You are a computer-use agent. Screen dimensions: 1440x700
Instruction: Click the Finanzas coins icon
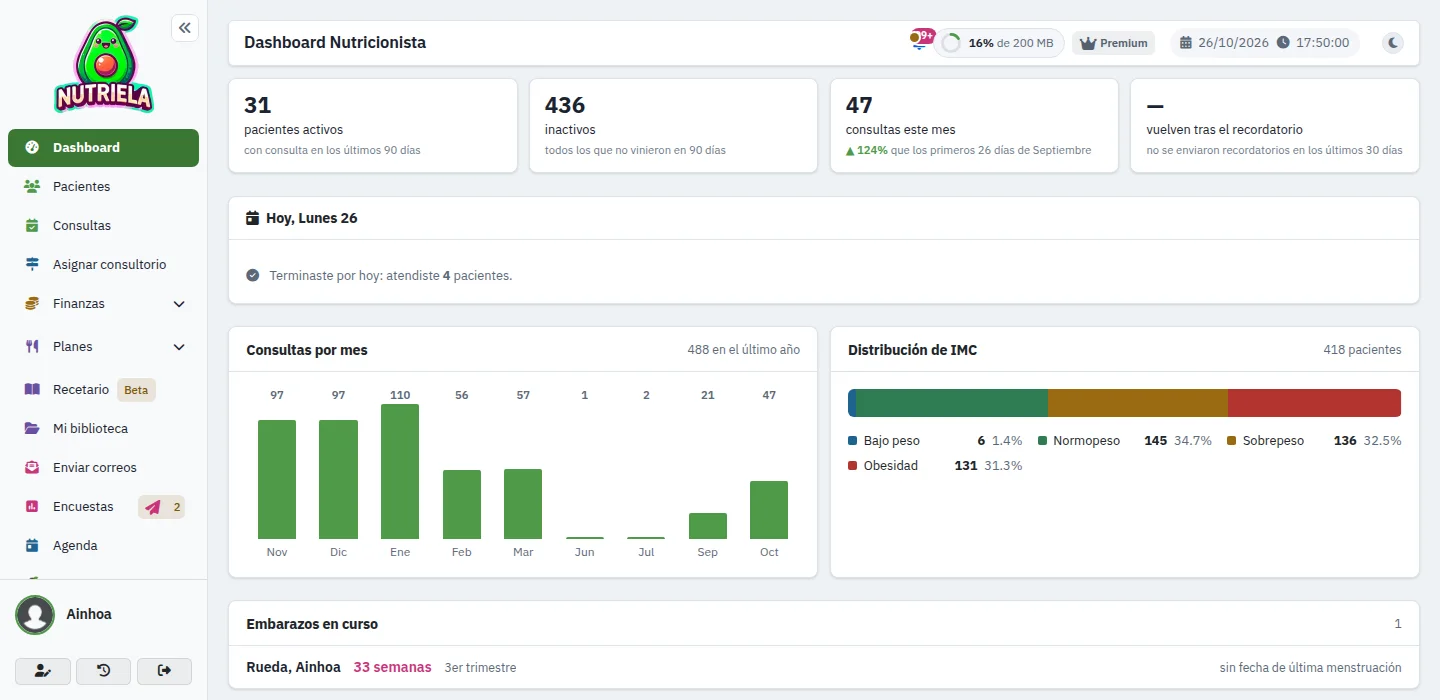(x=32, y=304)
